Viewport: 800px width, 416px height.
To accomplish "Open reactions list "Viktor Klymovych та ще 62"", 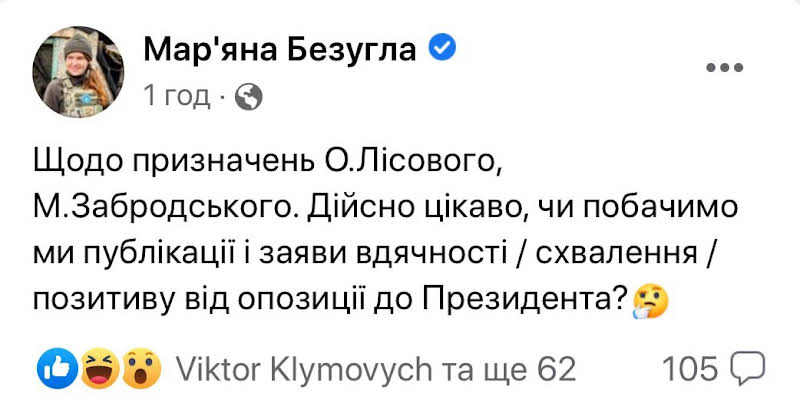I will (x=375, y=370).
